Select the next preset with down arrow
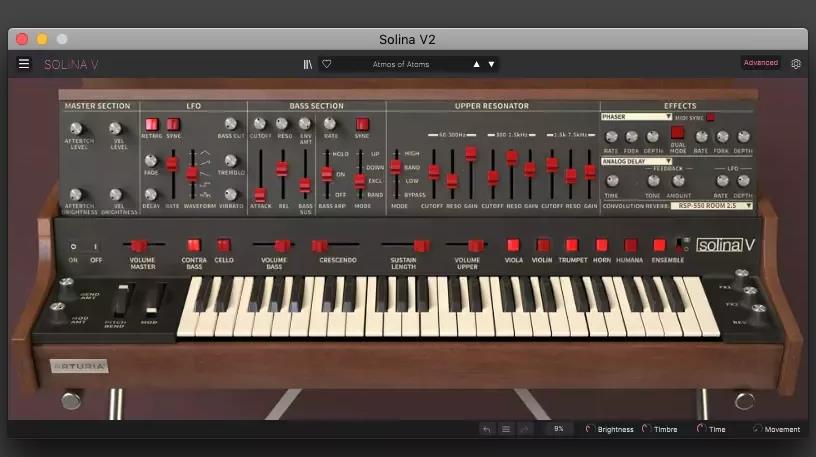 click(491, 64)
